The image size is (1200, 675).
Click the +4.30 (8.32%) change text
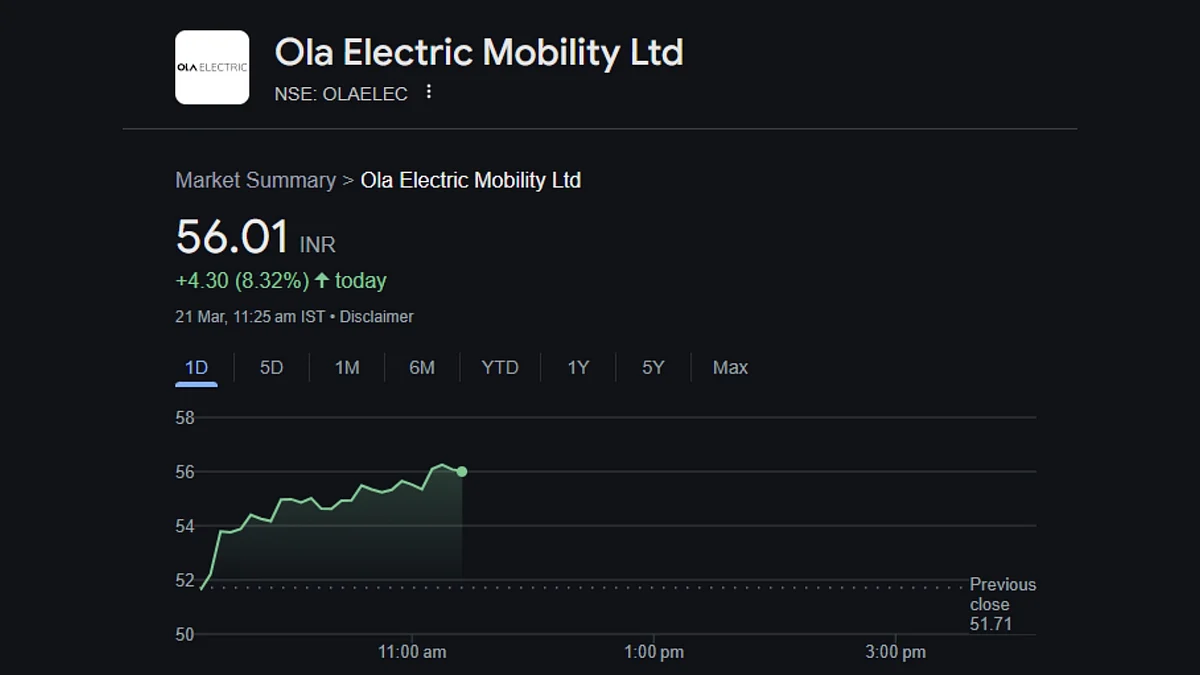[x=242, y=281]
